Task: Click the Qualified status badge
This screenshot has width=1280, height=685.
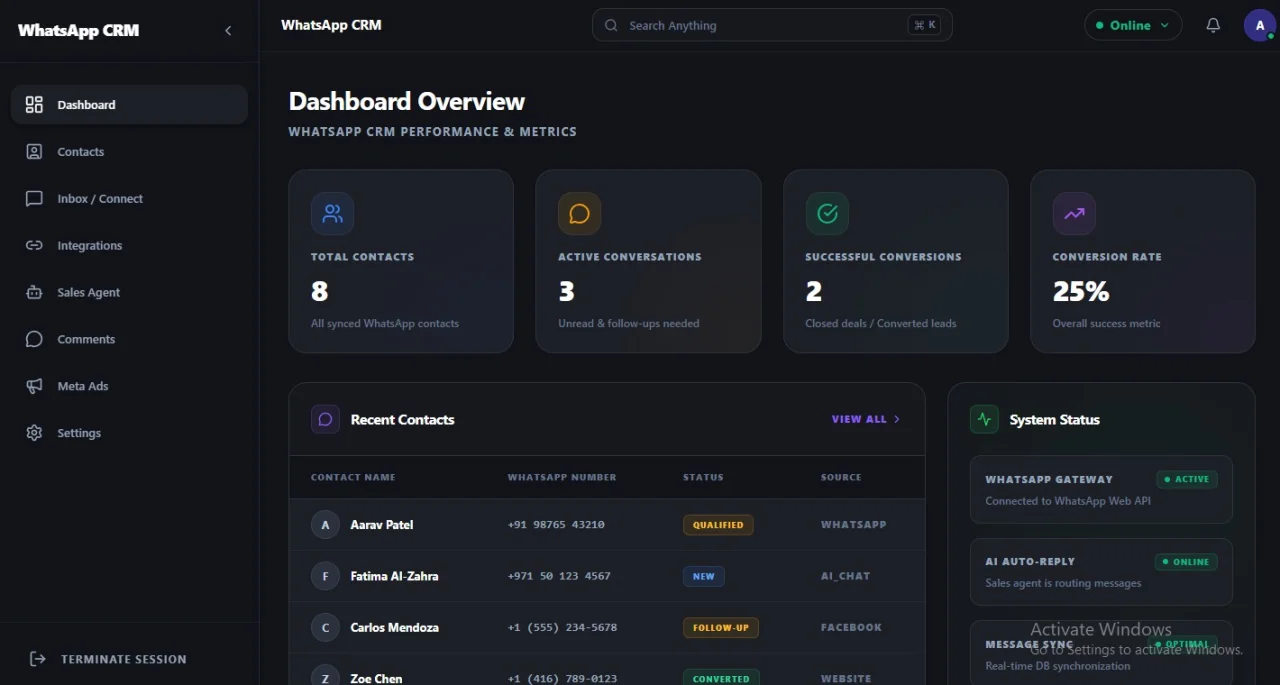Action: pos(718,524)
